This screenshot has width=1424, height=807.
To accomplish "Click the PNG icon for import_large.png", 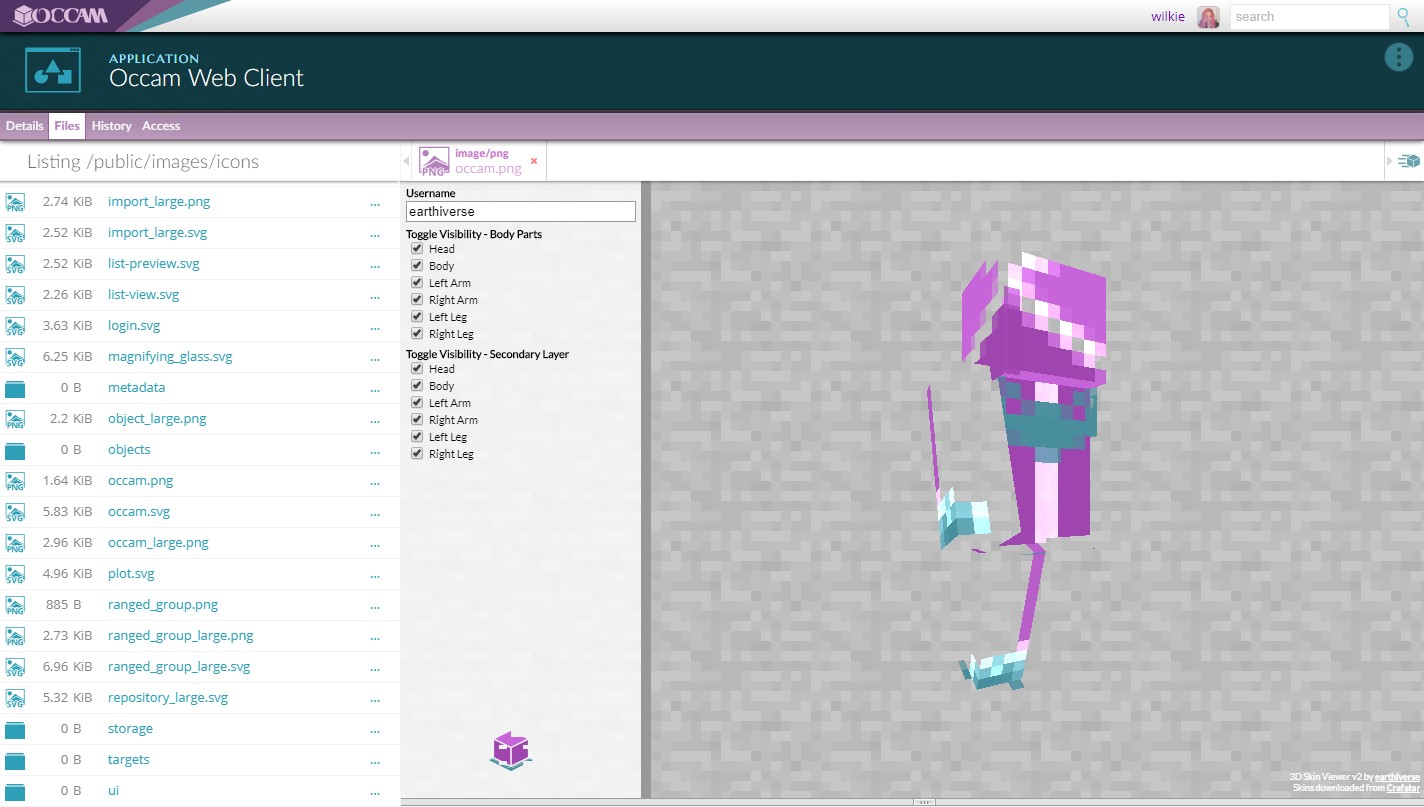I will (x=15, y=202).
